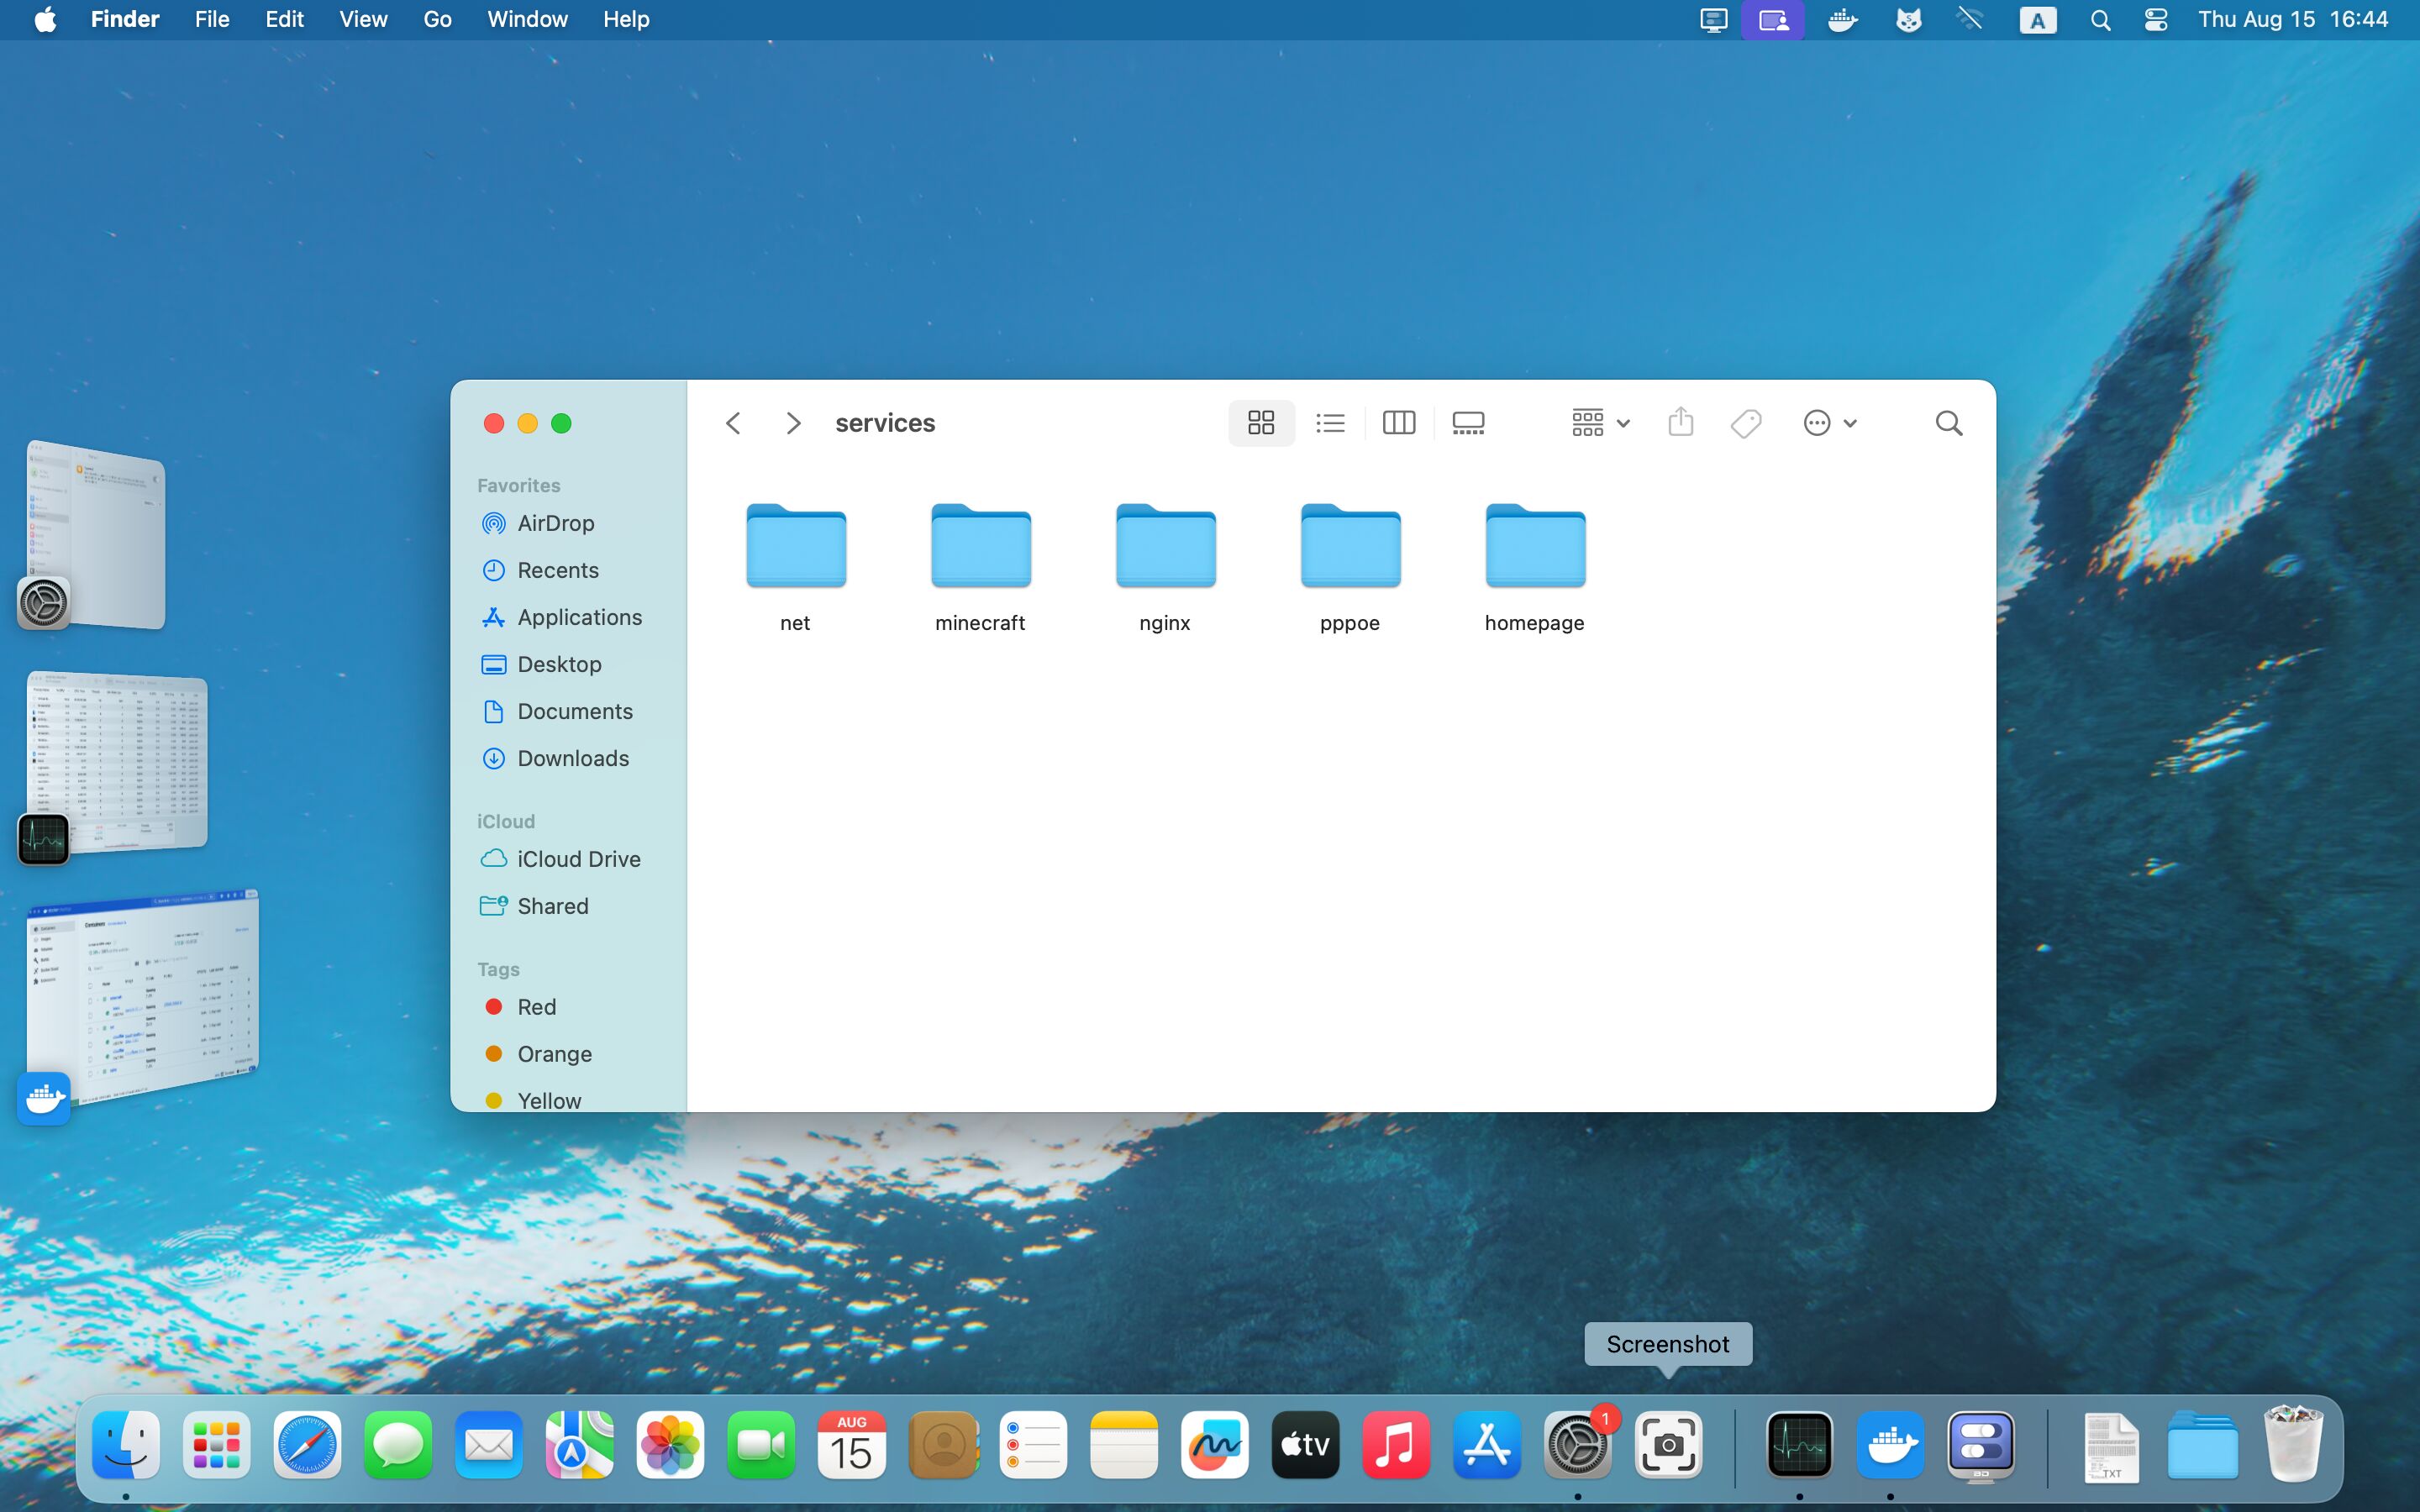Open Activity Monitor from the Dock
The image size is (2420, 1512).
pyautogui.click(x=1800, y=1445)
